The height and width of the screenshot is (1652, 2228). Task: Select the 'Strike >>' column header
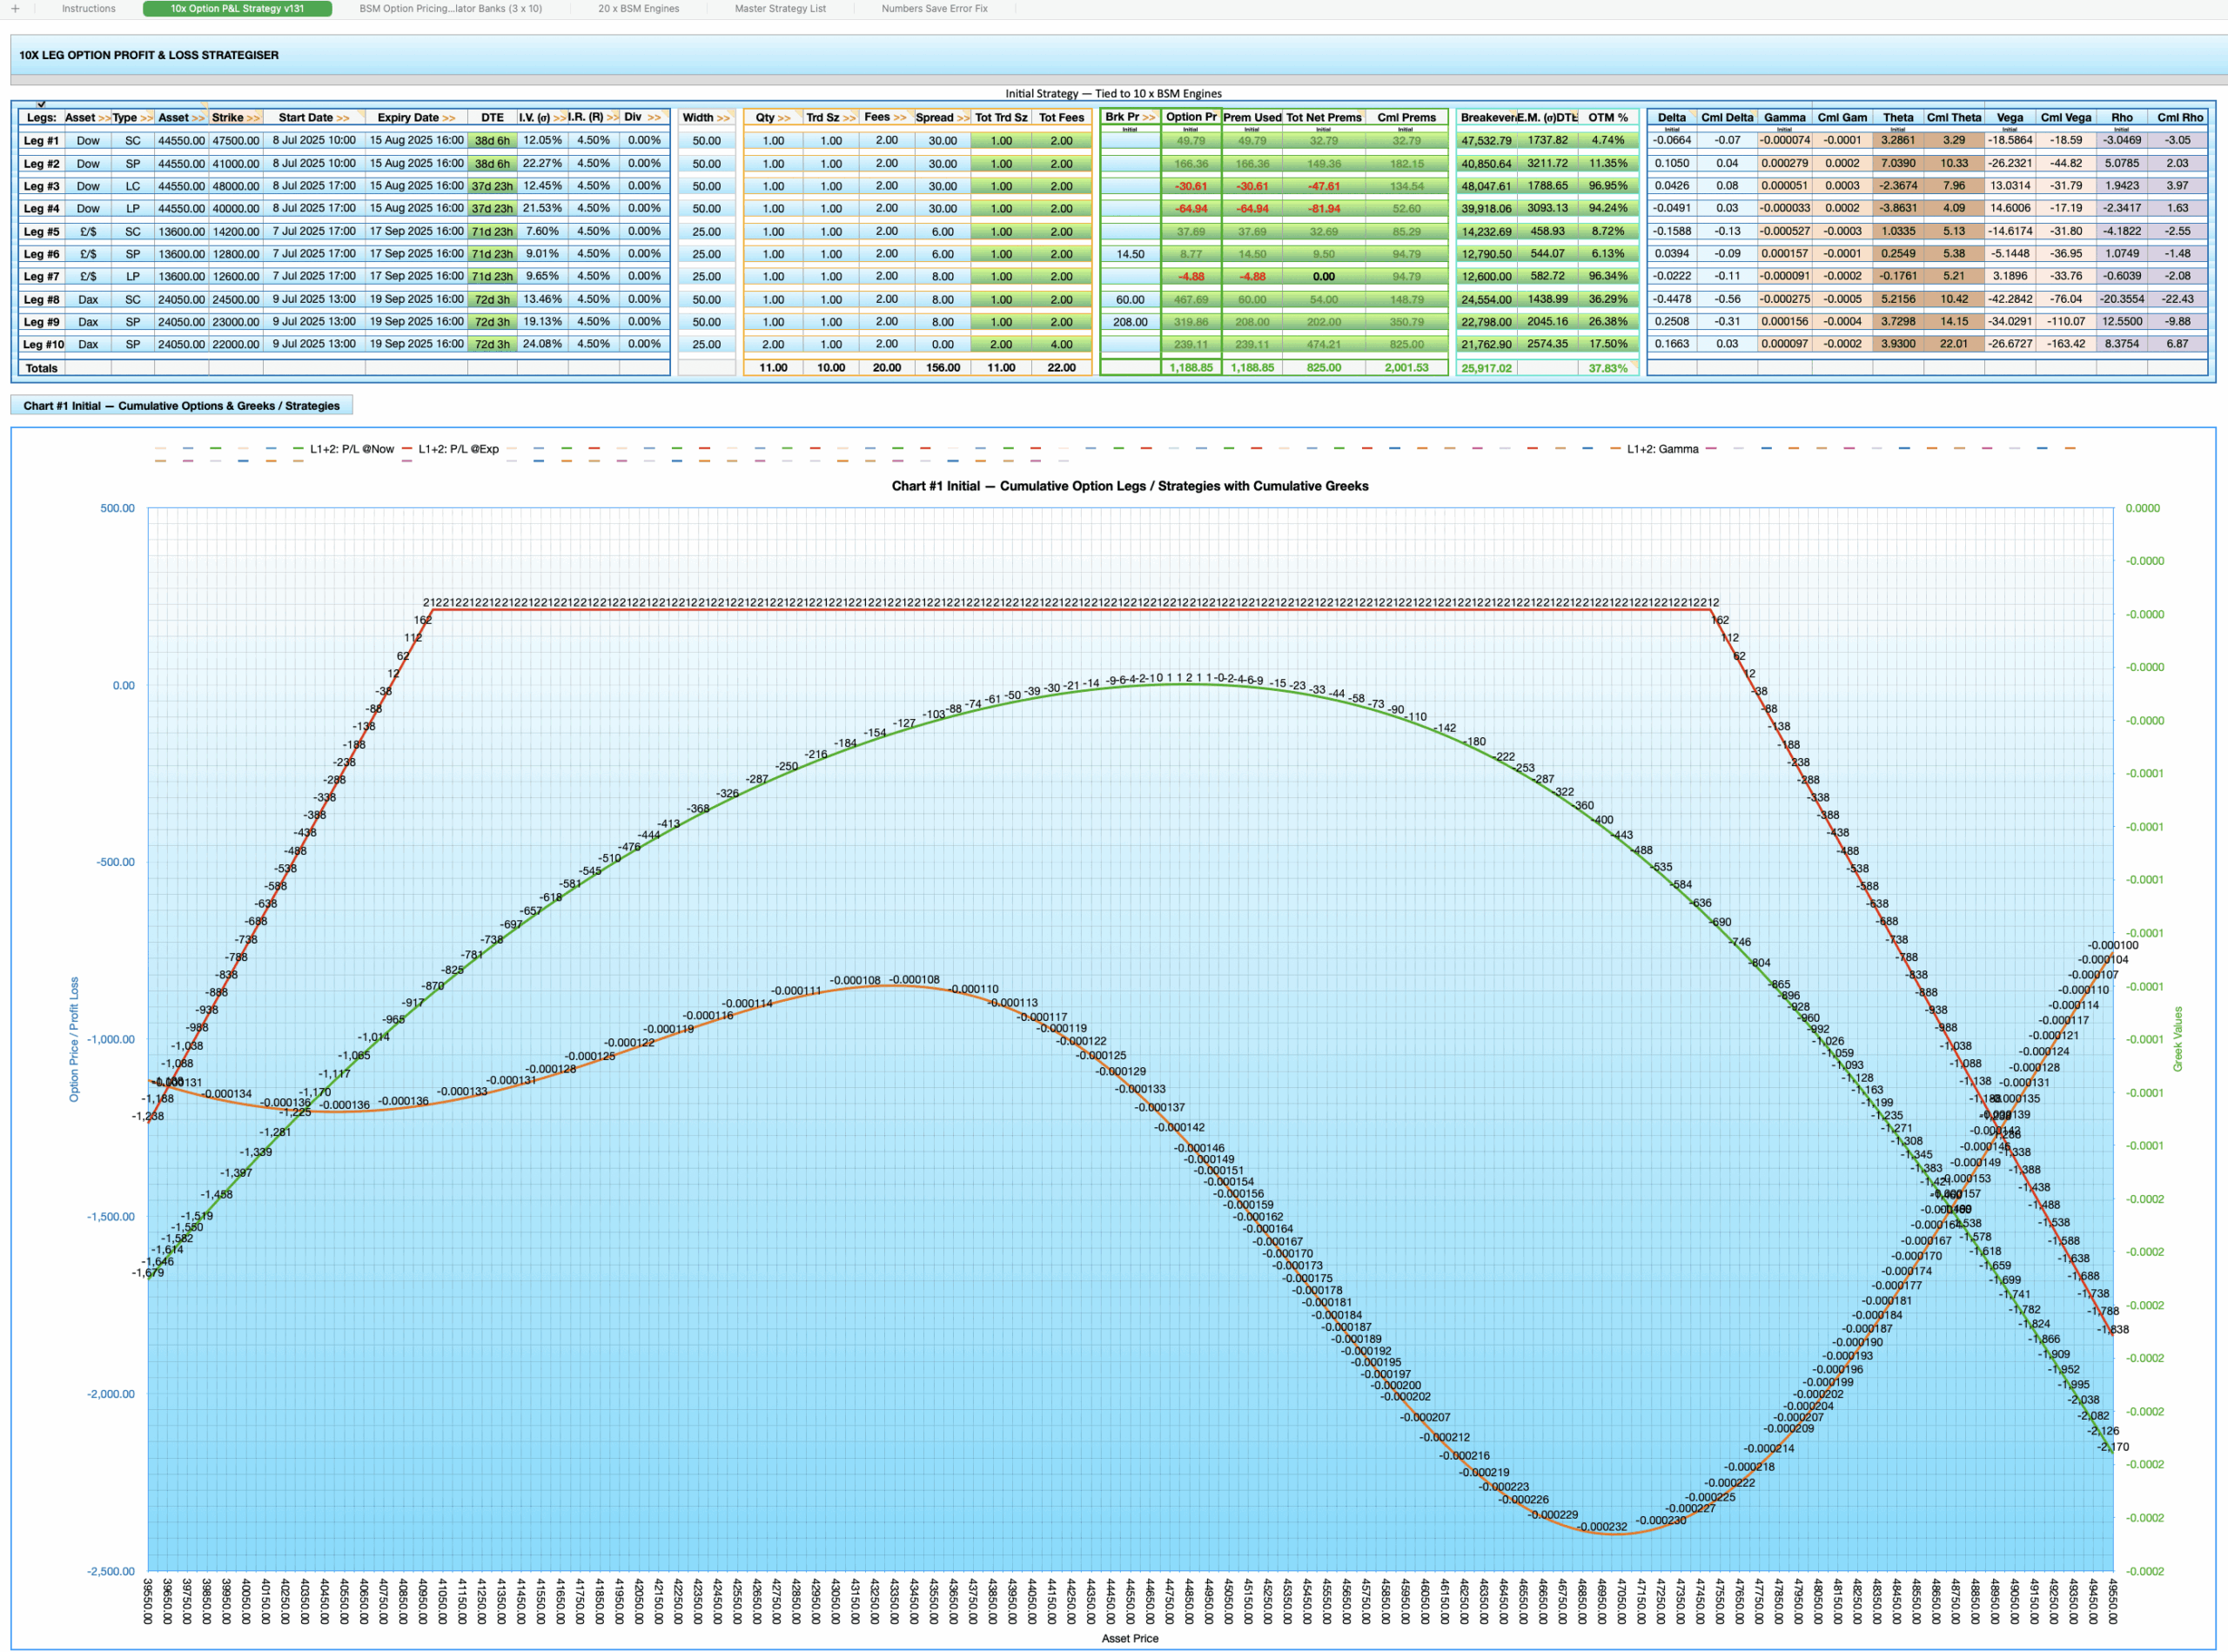coord(236,118)
